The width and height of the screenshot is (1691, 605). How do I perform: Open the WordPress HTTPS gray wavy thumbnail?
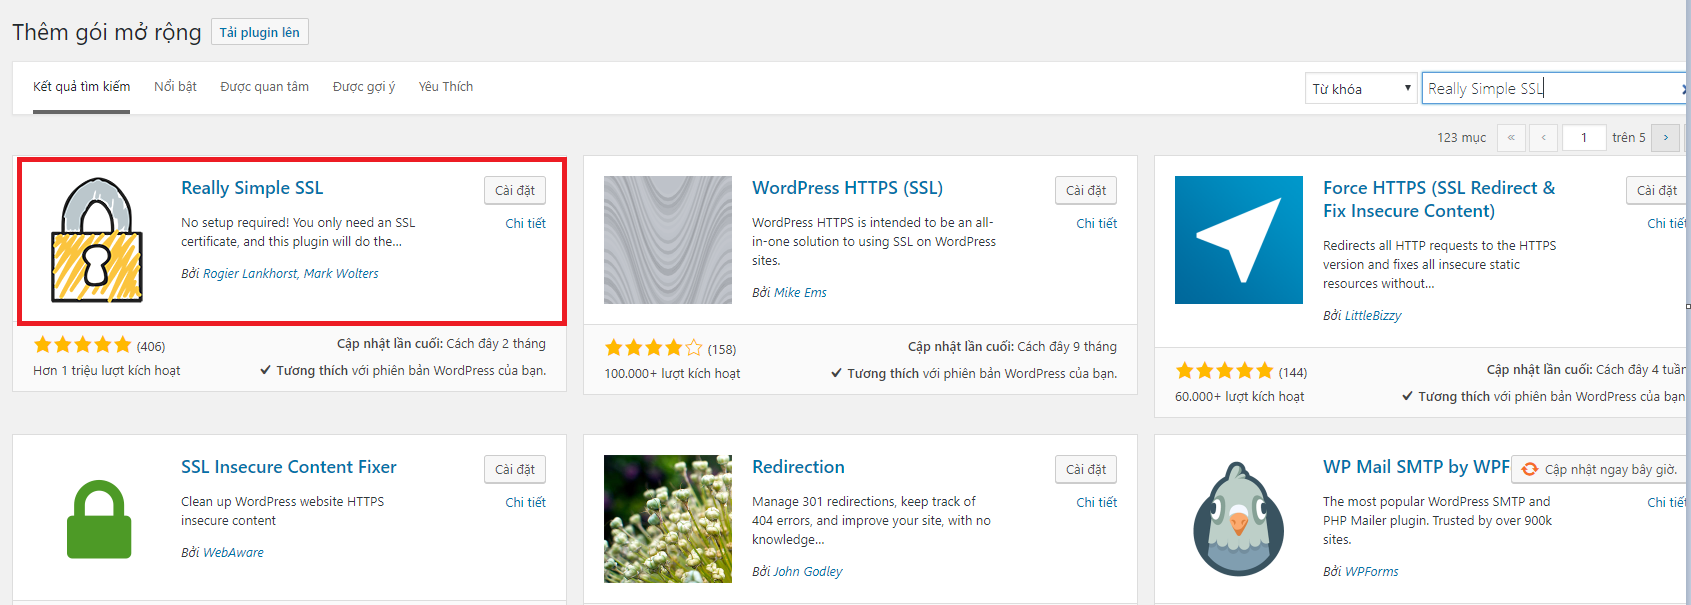[668, 240]
